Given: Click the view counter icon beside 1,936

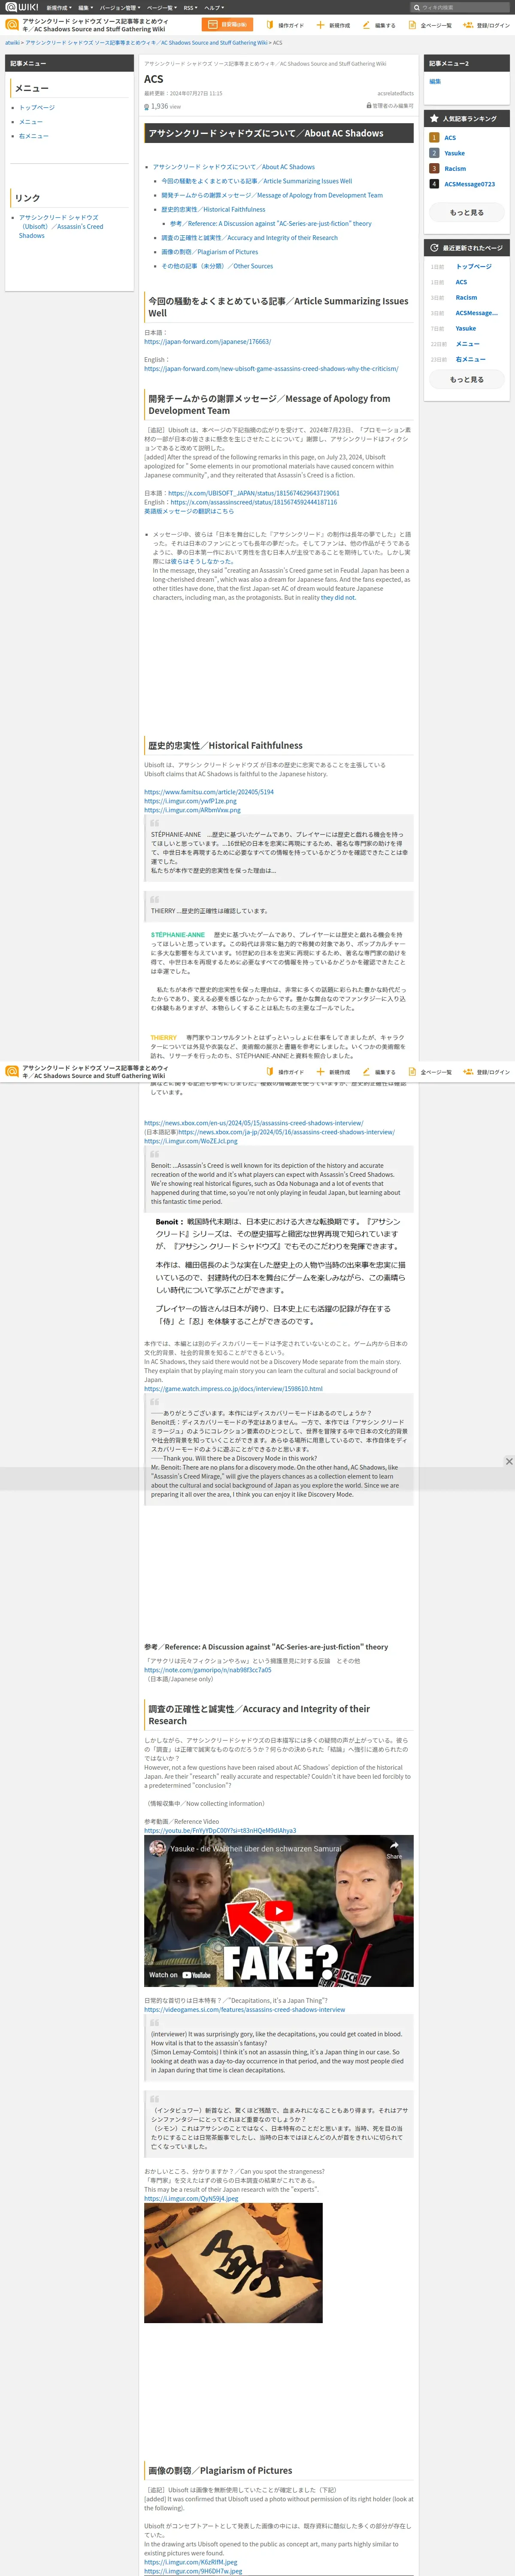Looking at the screenshot, I should pos(147,106).
